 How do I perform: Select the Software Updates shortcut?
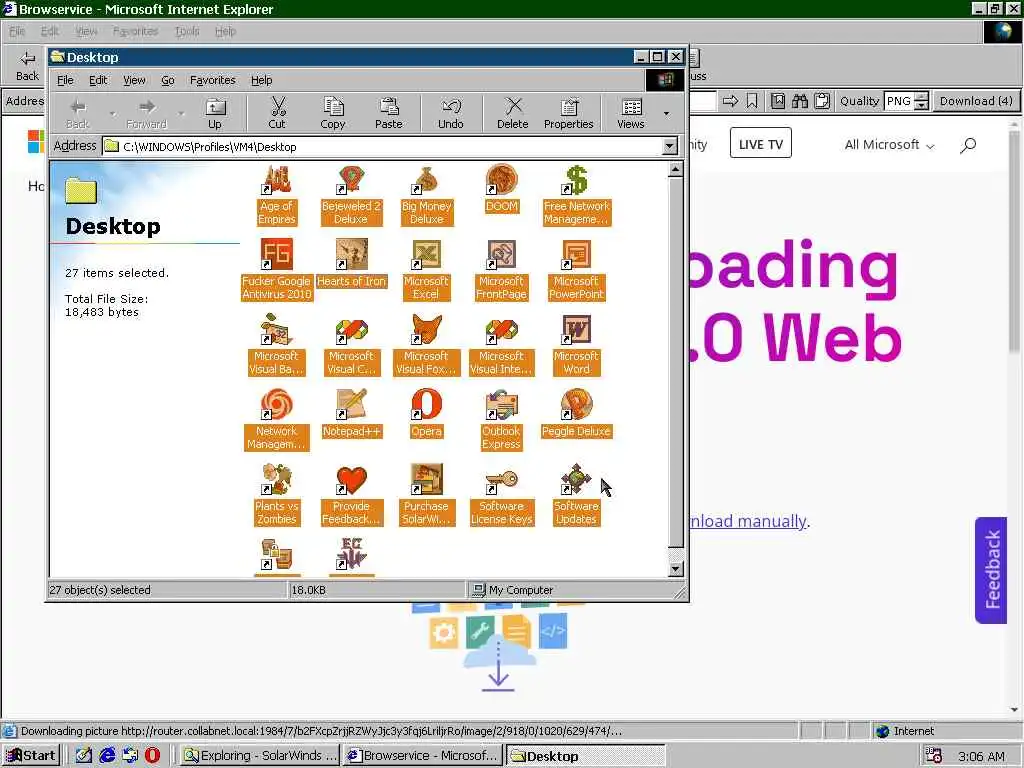point(576,495)
